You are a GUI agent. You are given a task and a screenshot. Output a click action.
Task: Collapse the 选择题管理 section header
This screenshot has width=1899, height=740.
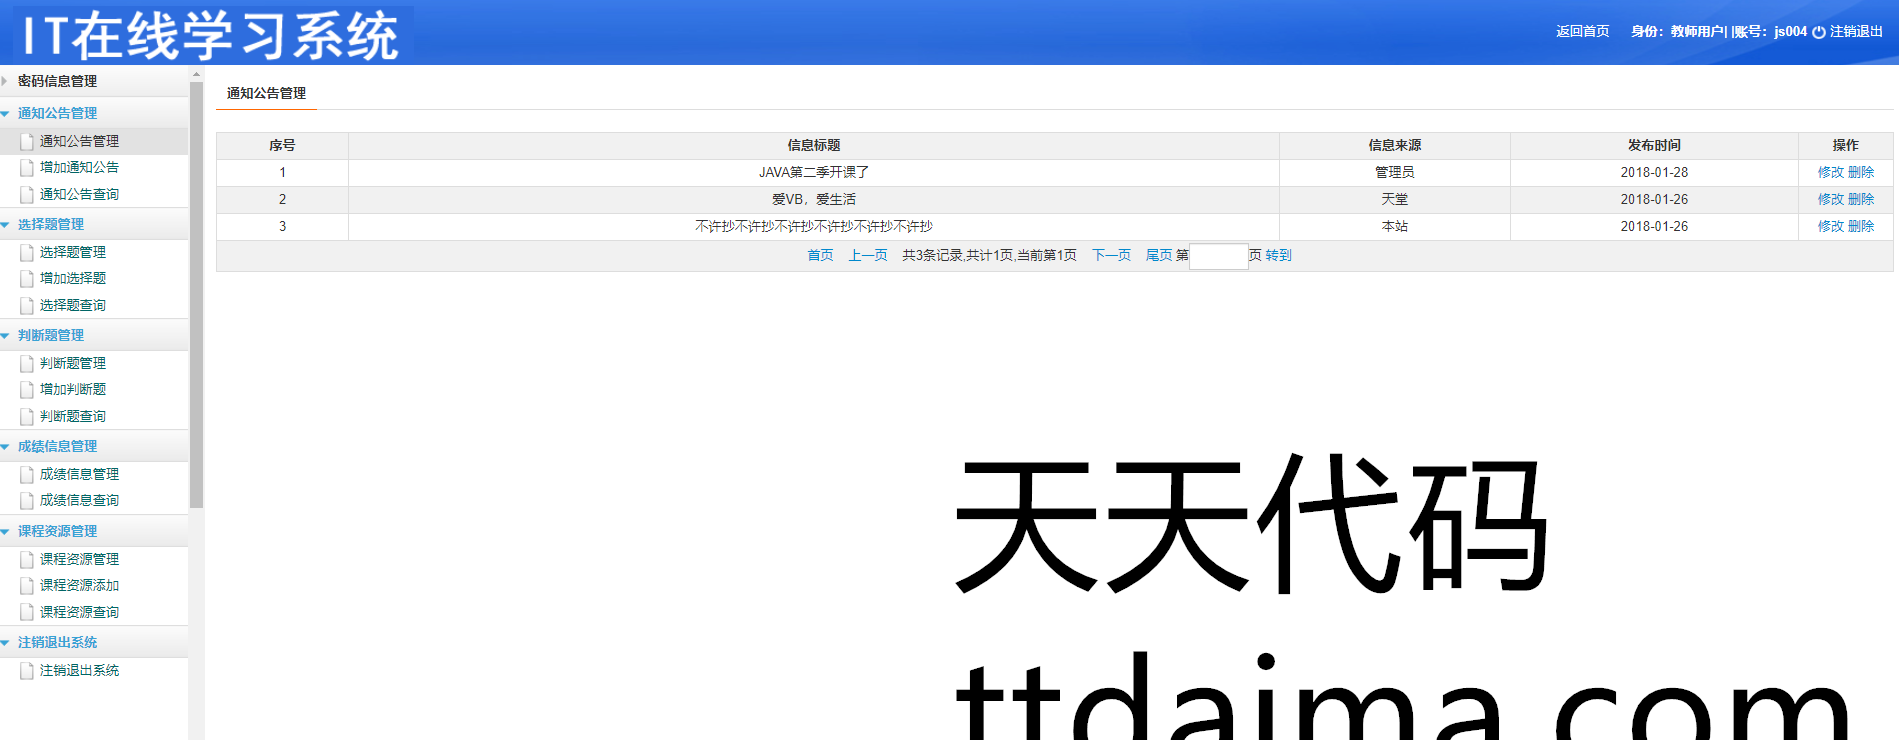point(51,224)
